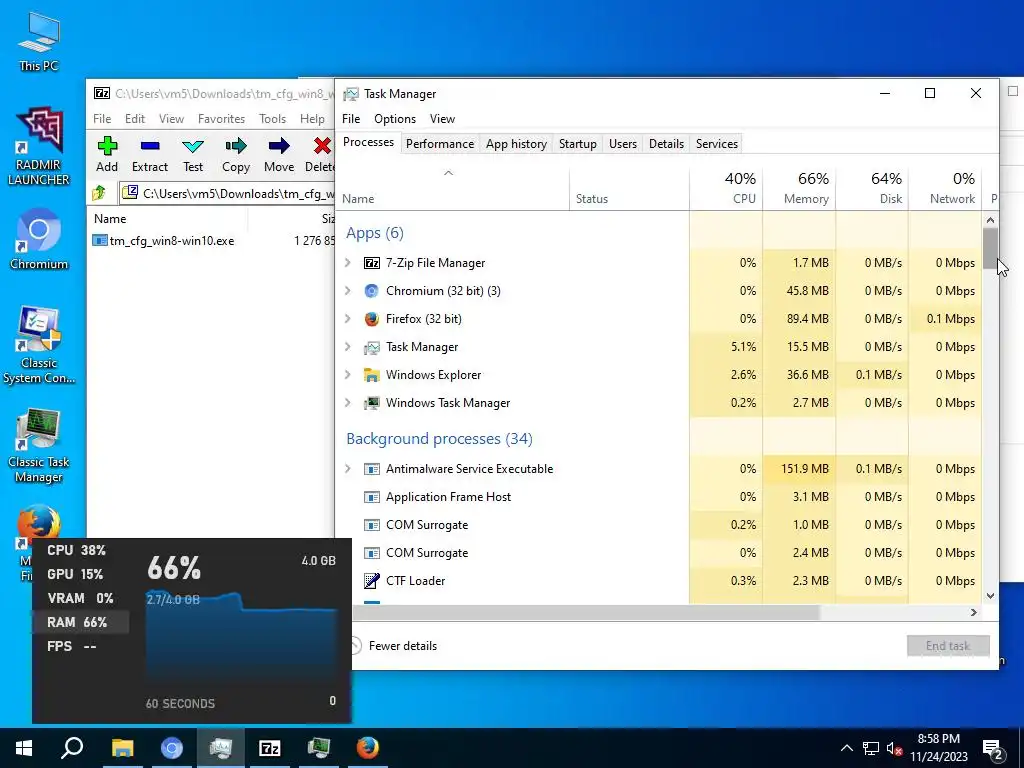Switch to Users tab
1024x768 pixels.
tap(622, 144)
